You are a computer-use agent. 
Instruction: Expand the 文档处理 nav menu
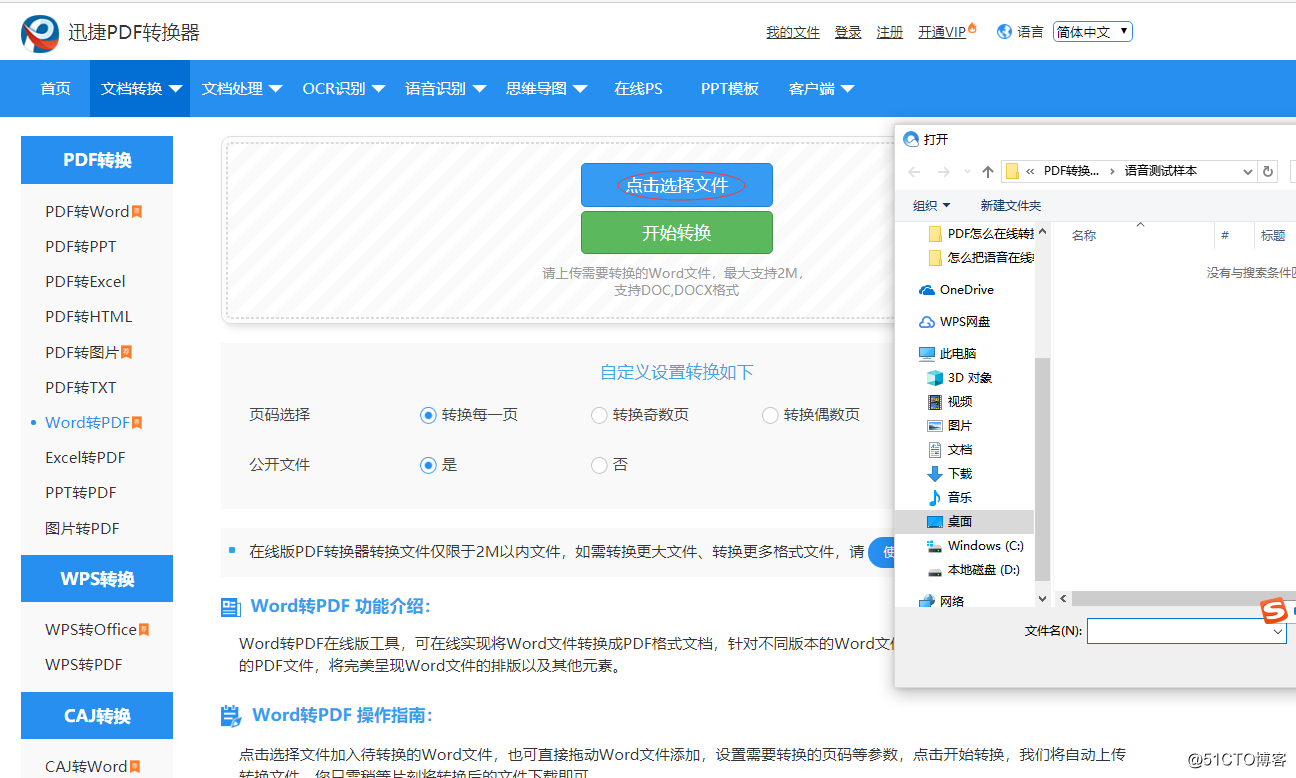pyautogui.click(x=242, y=88)
